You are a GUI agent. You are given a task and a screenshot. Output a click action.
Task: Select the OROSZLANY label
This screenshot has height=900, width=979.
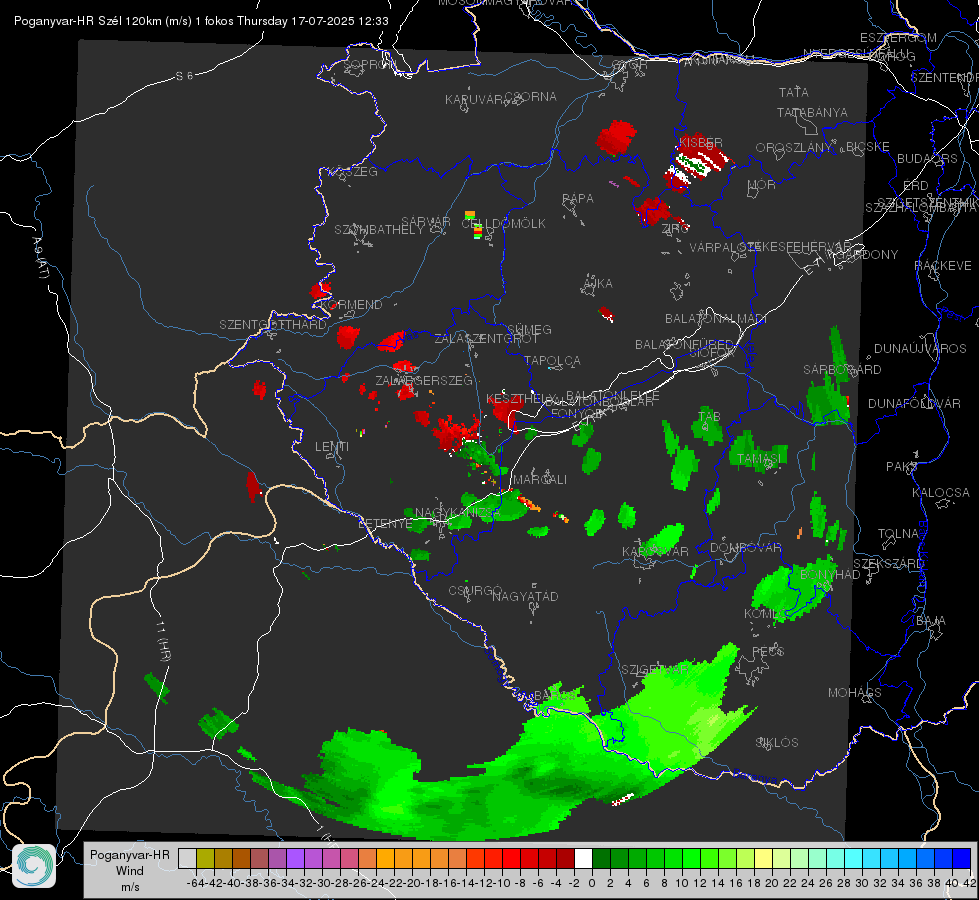coord(794,147)
